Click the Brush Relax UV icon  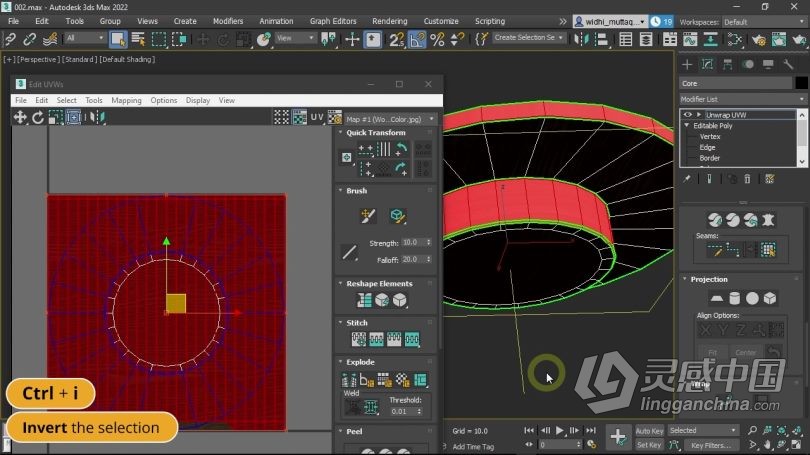[x=397, y=215]
